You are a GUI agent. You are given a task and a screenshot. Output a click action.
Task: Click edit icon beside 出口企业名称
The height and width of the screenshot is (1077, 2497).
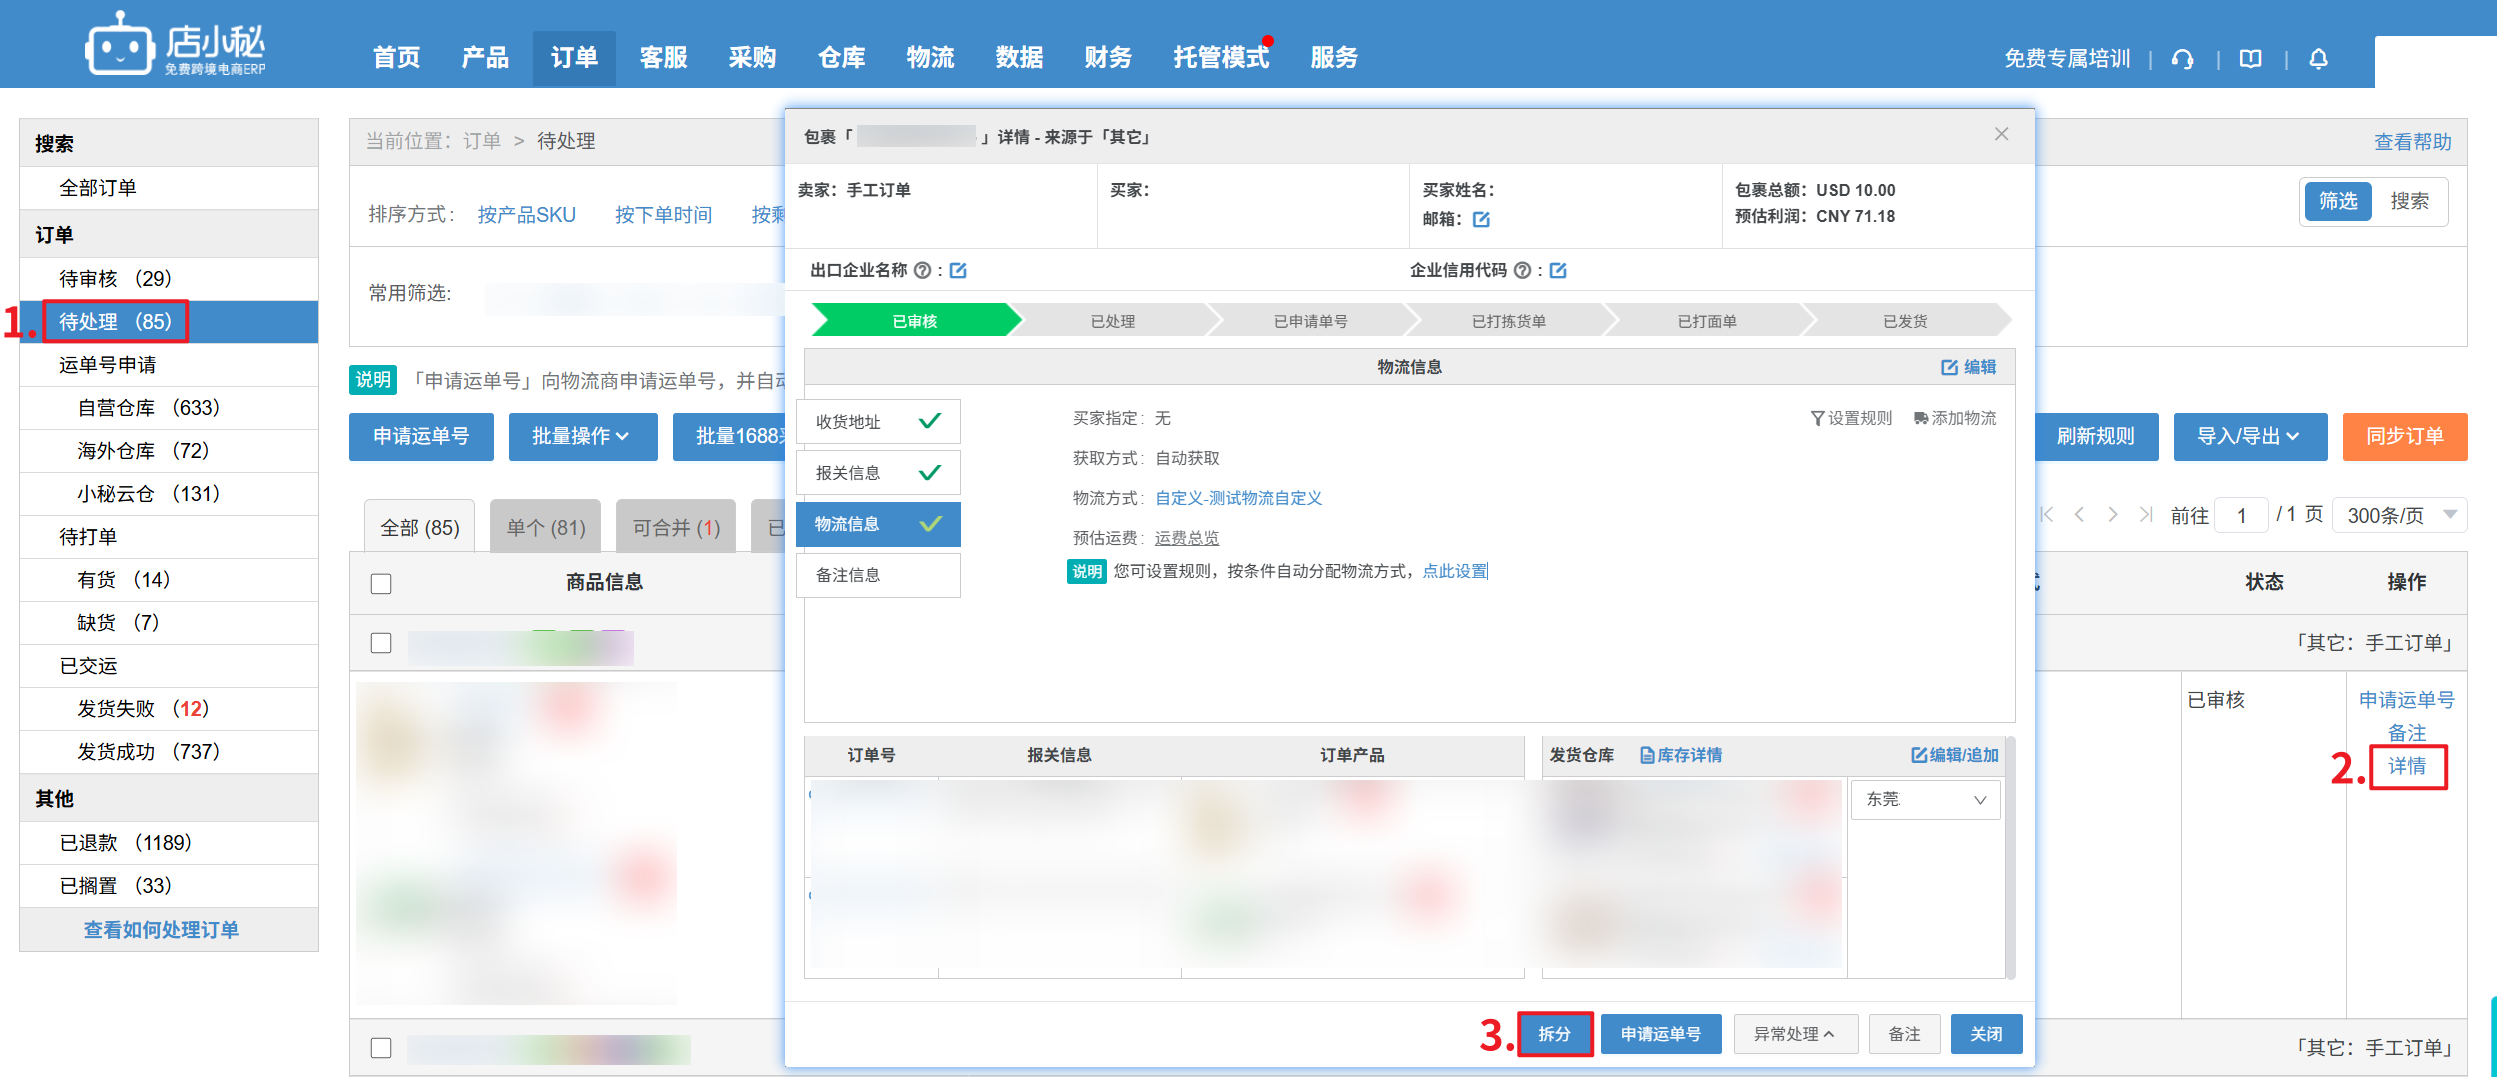coord(958,271)
